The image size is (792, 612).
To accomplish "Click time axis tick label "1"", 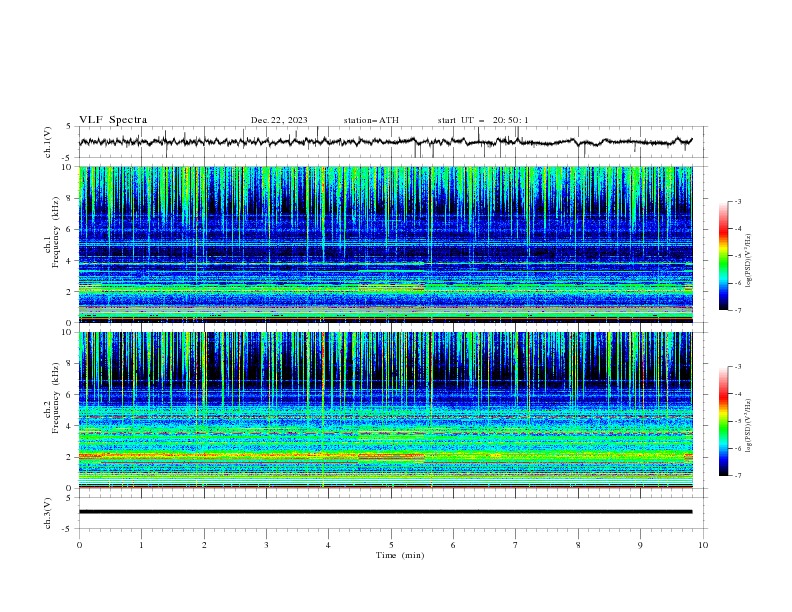I will coord(141,545).
